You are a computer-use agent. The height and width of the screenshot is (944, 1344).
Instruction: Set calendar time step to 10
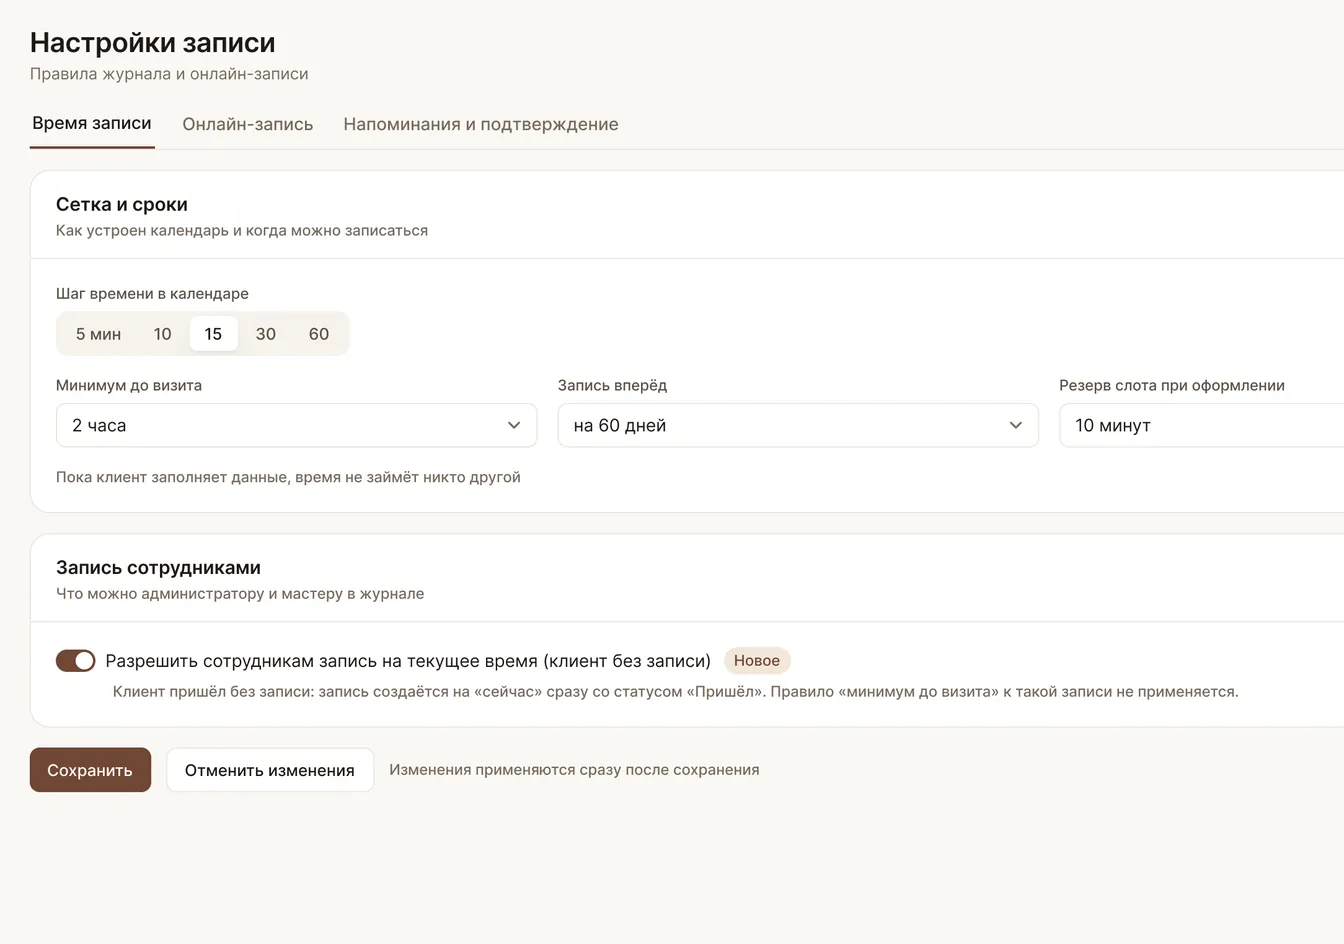163,334
